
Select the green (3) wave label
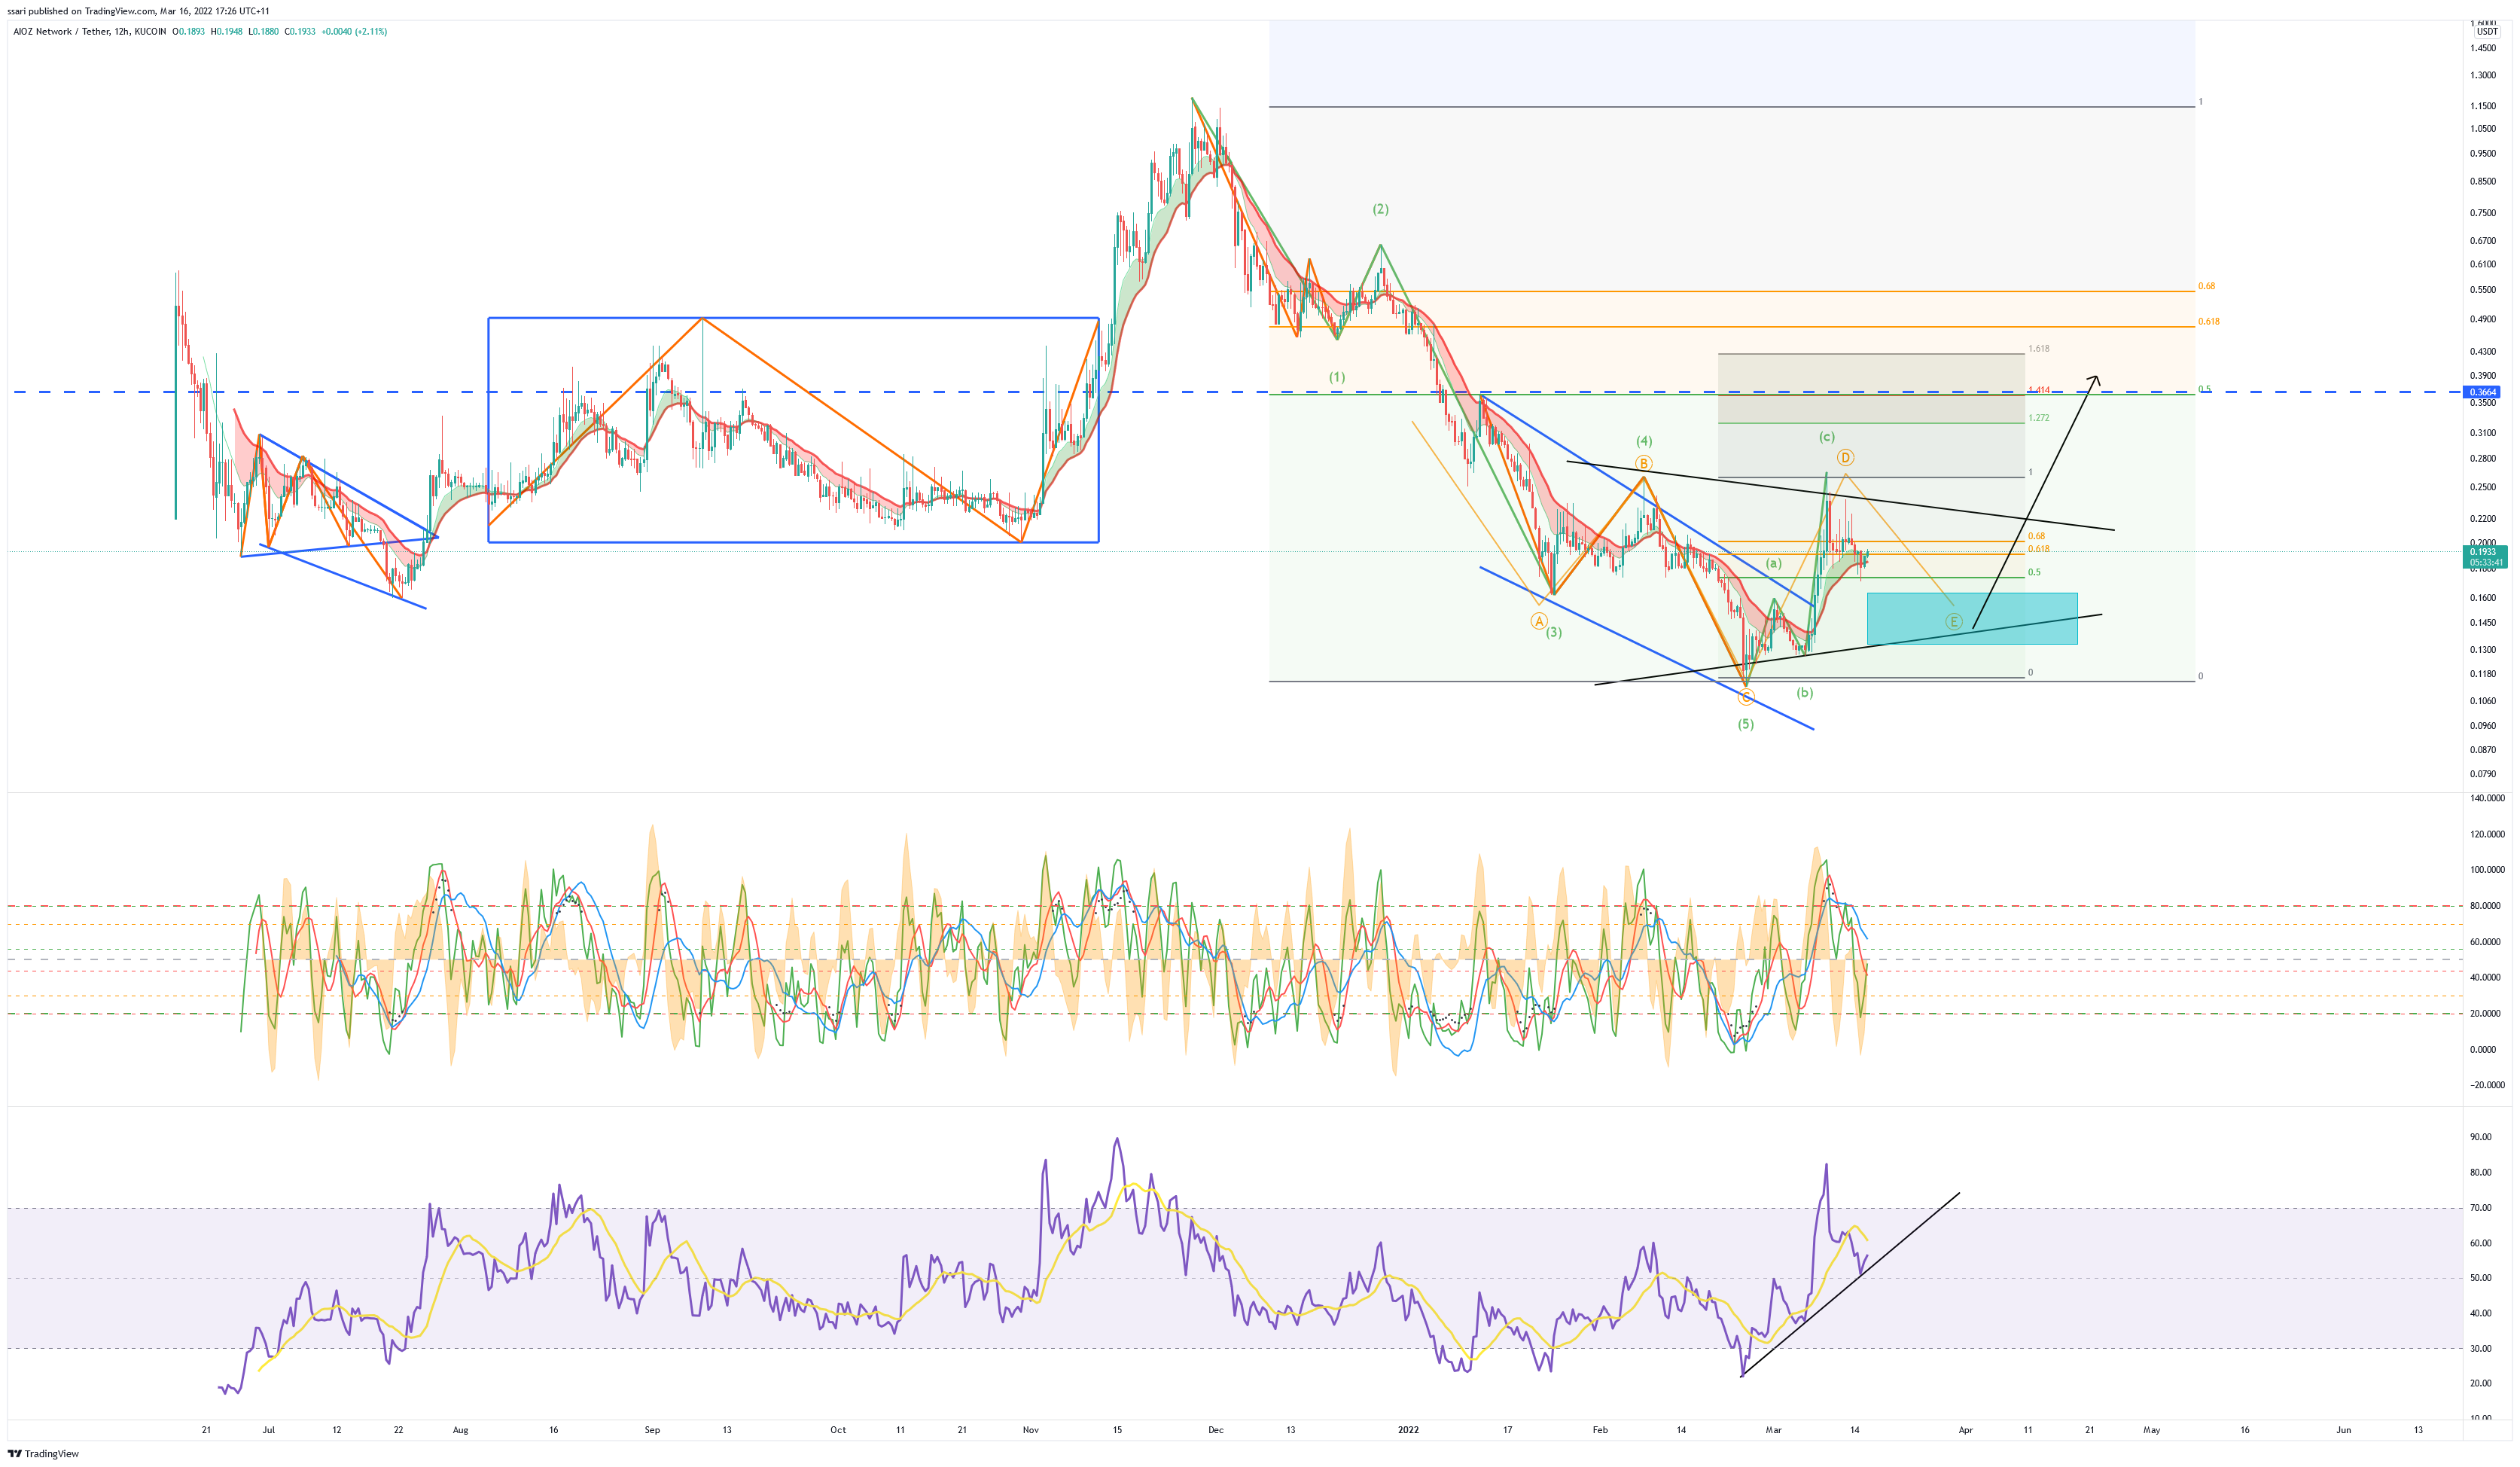(x=1553, y=632)
